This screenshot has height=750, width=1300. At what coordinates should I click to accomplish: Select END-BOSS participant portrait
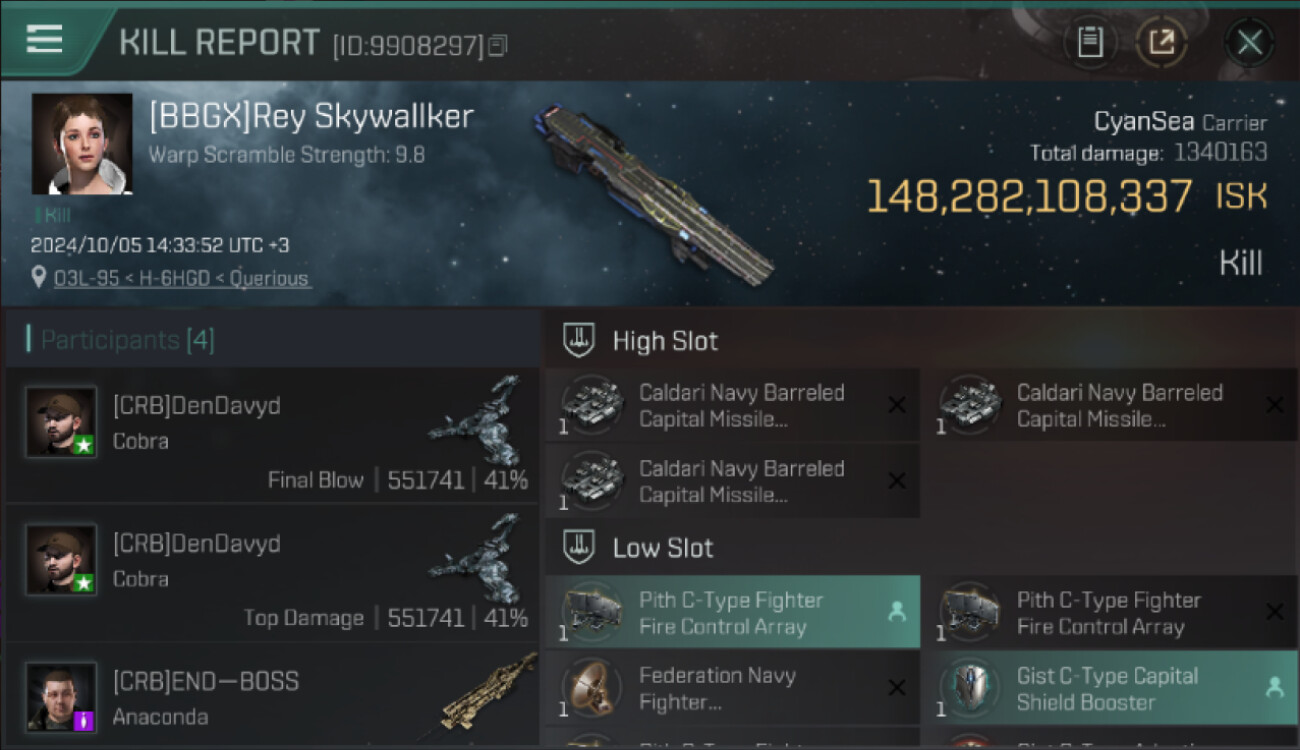pos(61,697)
